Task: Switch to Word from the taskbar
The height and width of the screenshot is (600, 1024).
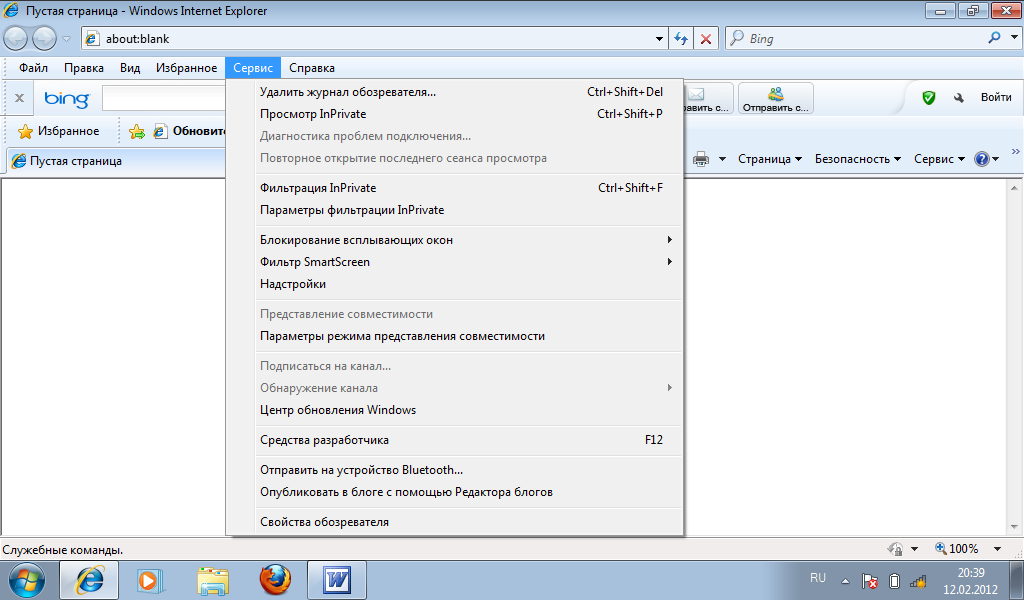Action: 337,580
